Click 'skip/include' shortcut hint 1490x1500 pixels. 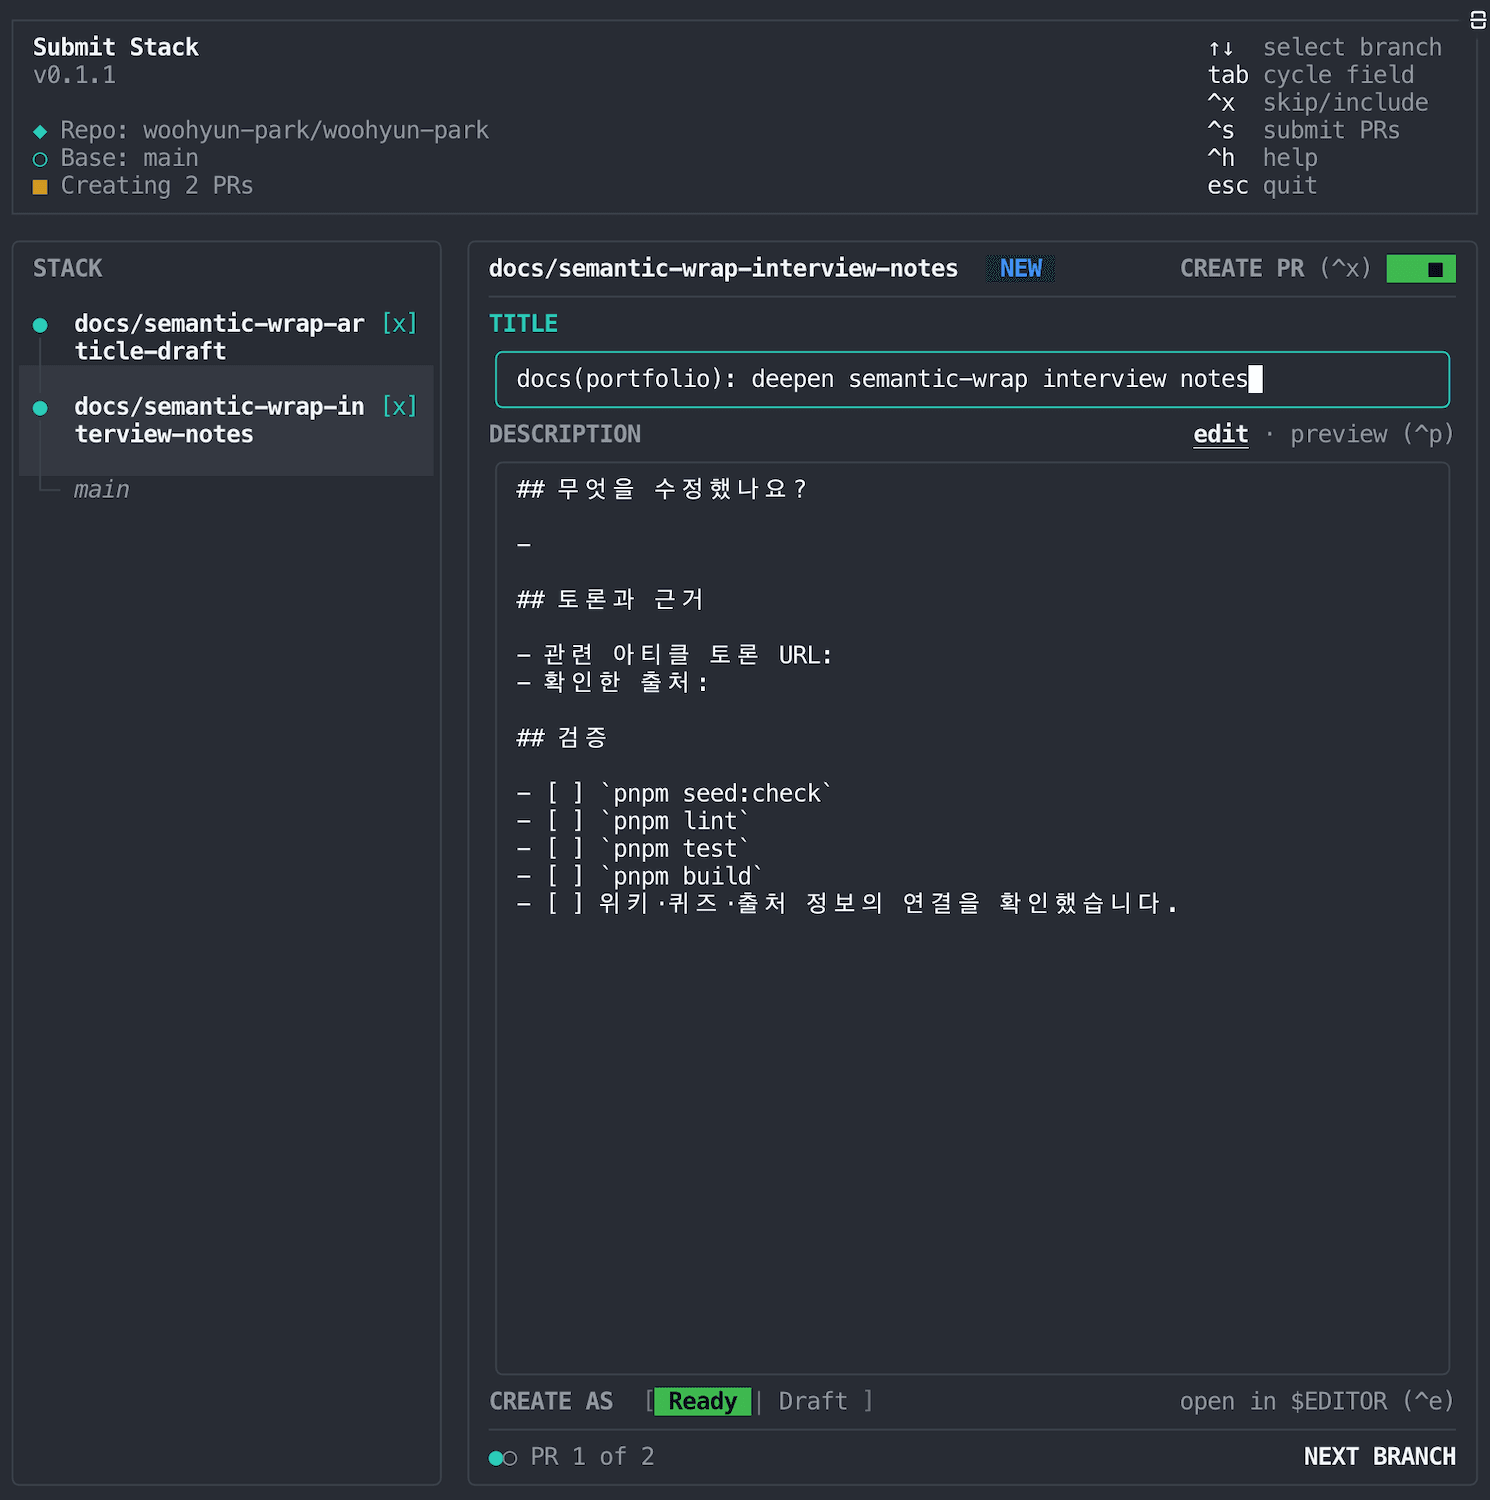point(1345,102)
